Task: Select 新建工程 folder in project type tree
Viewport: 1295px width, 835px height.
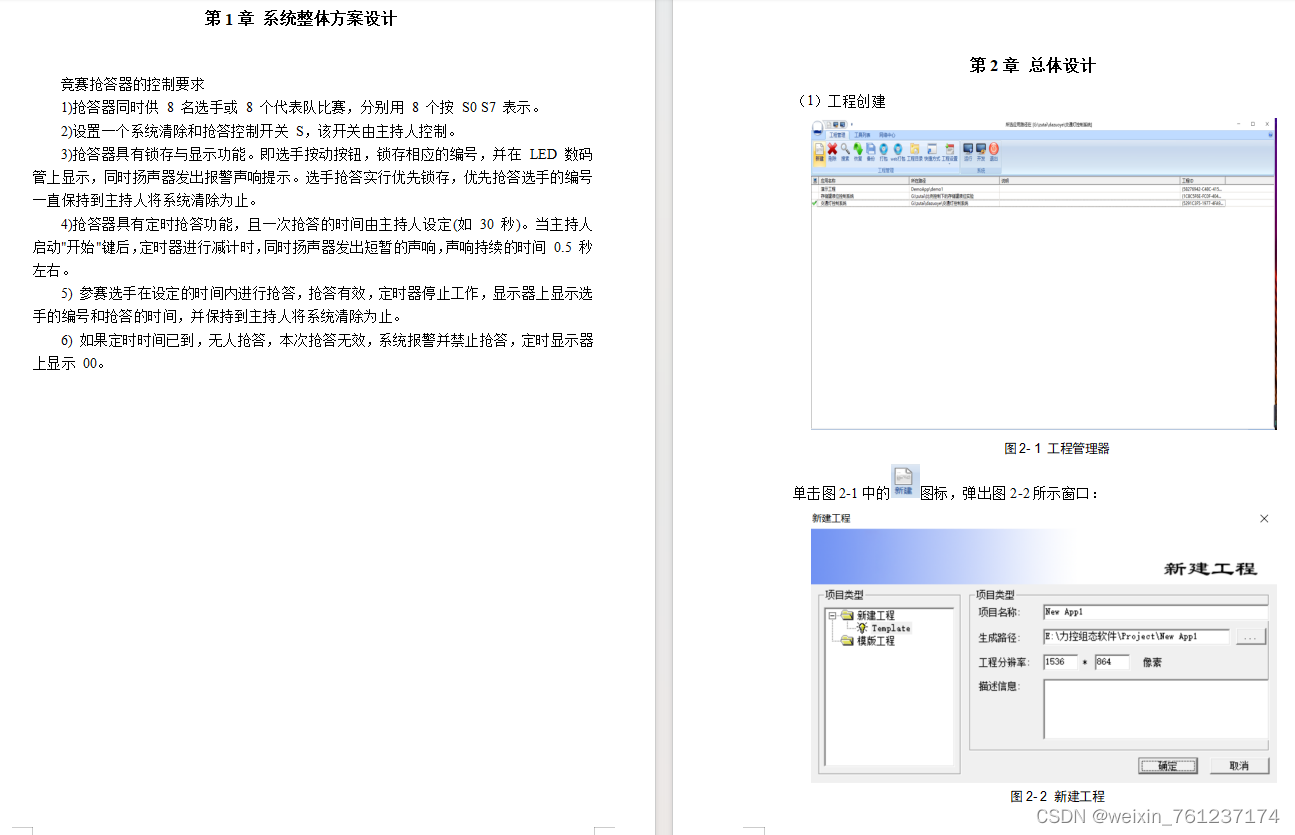Action: point(868,616)
